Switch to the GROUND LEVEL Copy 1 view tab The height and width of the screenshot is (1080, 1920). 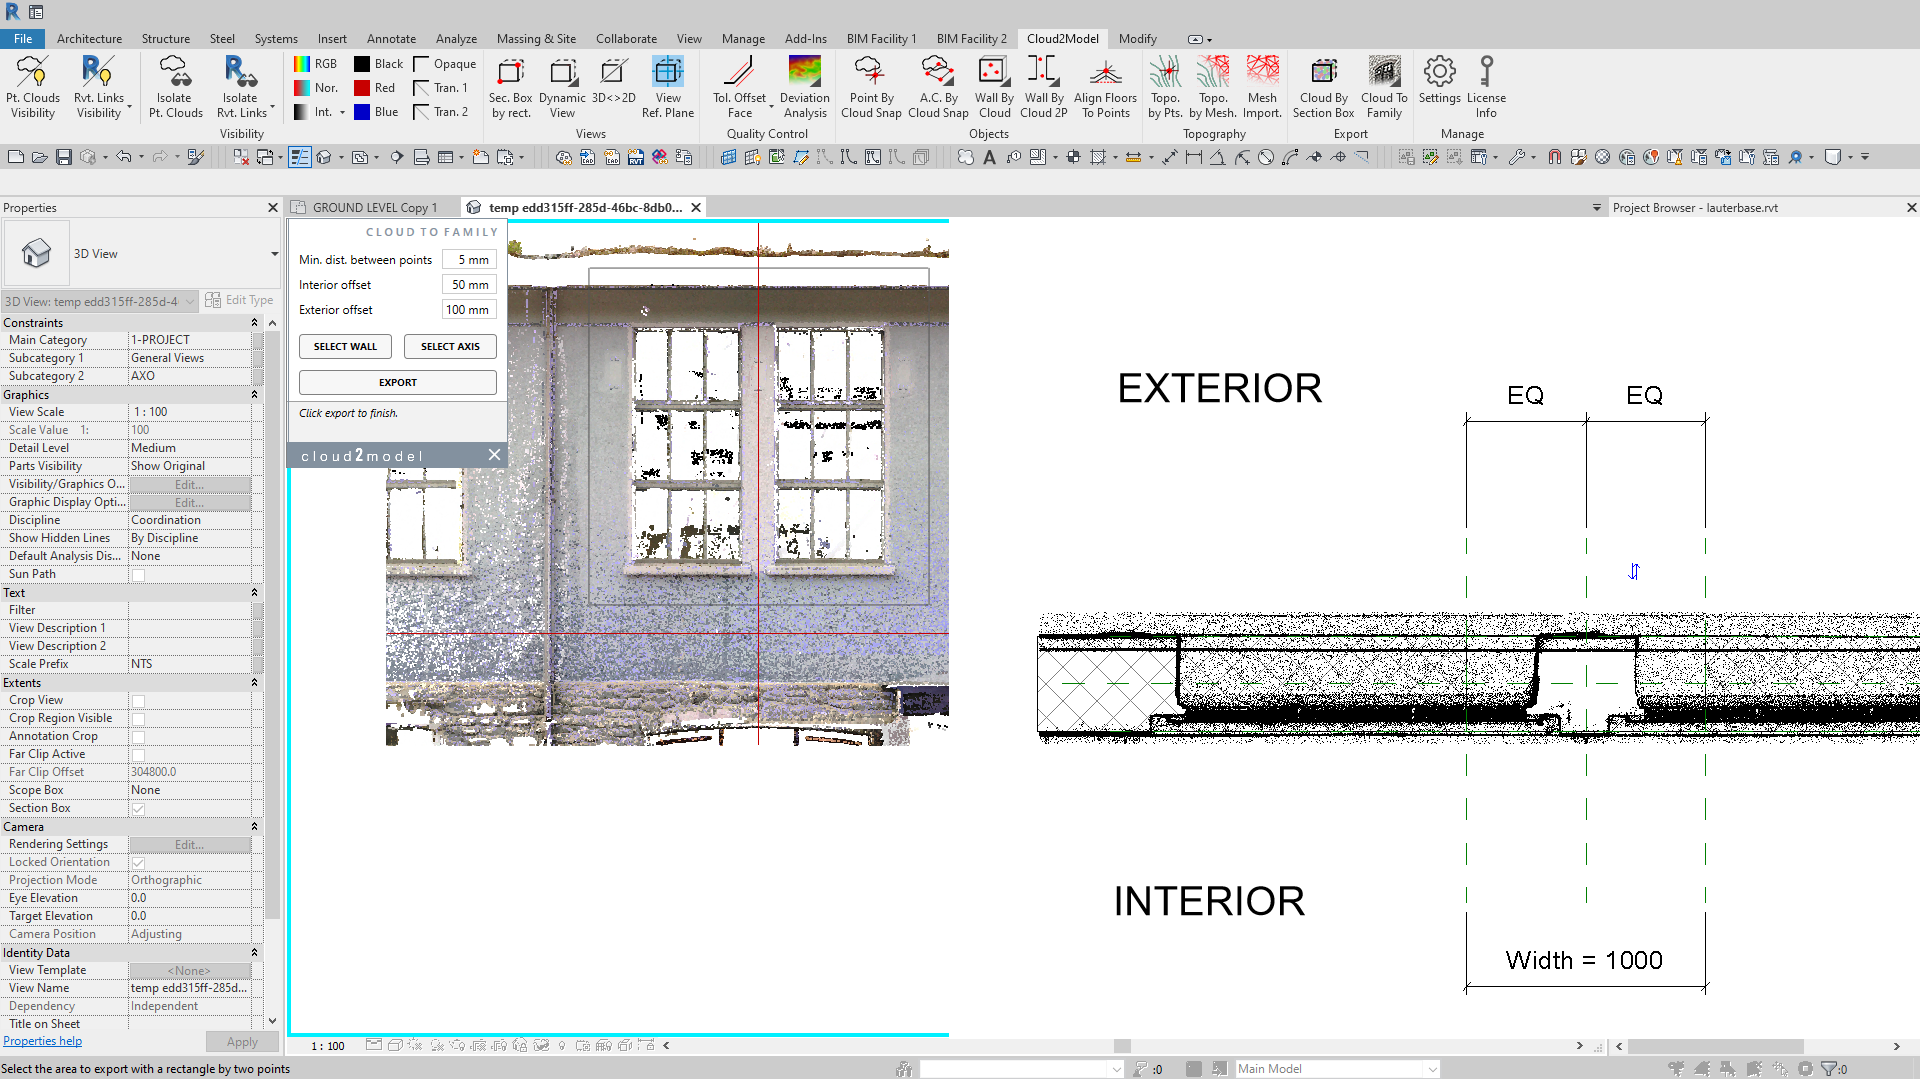point(374,208)
